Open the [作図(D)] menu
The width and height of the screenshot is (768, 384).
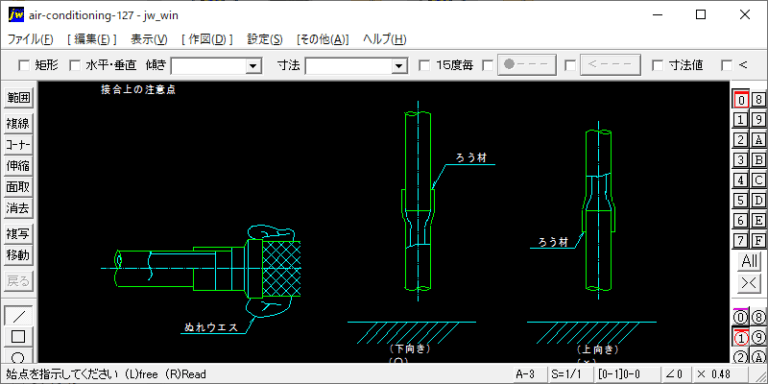tap(207, 40)
